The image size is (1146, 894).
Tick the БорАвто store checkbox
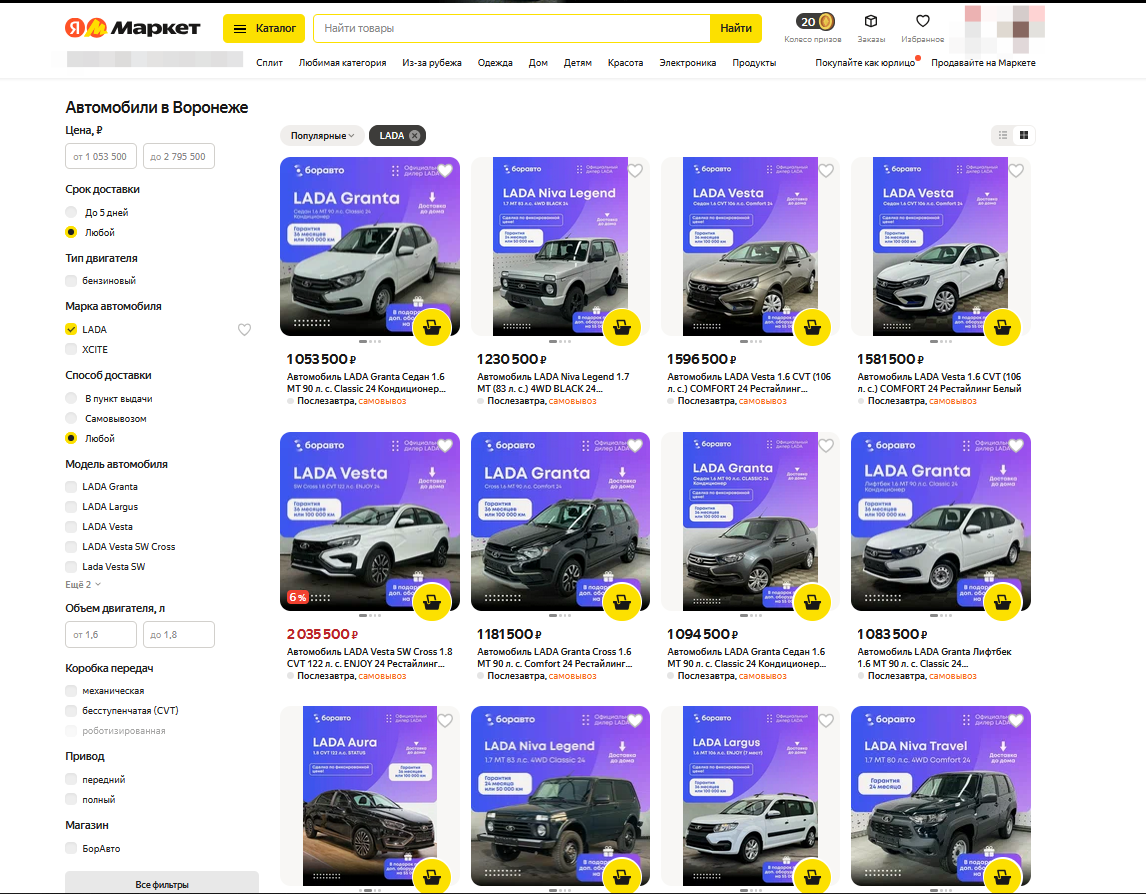point(71,848)
